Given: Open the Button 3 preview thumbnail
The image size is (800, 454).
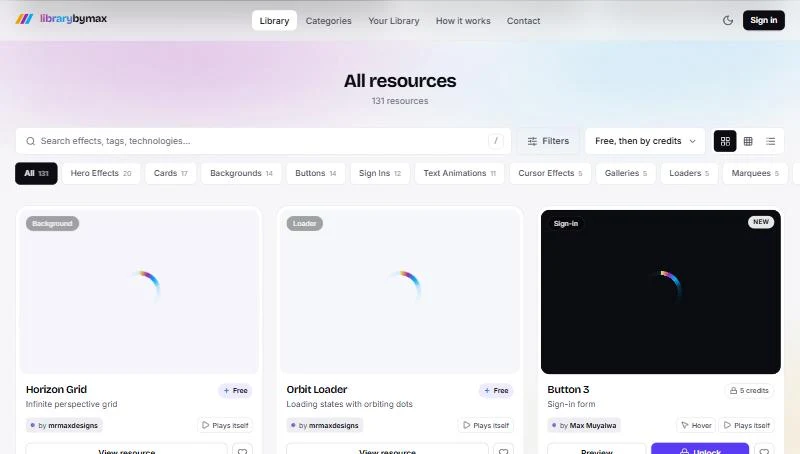Looking at the screenshot, I should pos(661,292).
